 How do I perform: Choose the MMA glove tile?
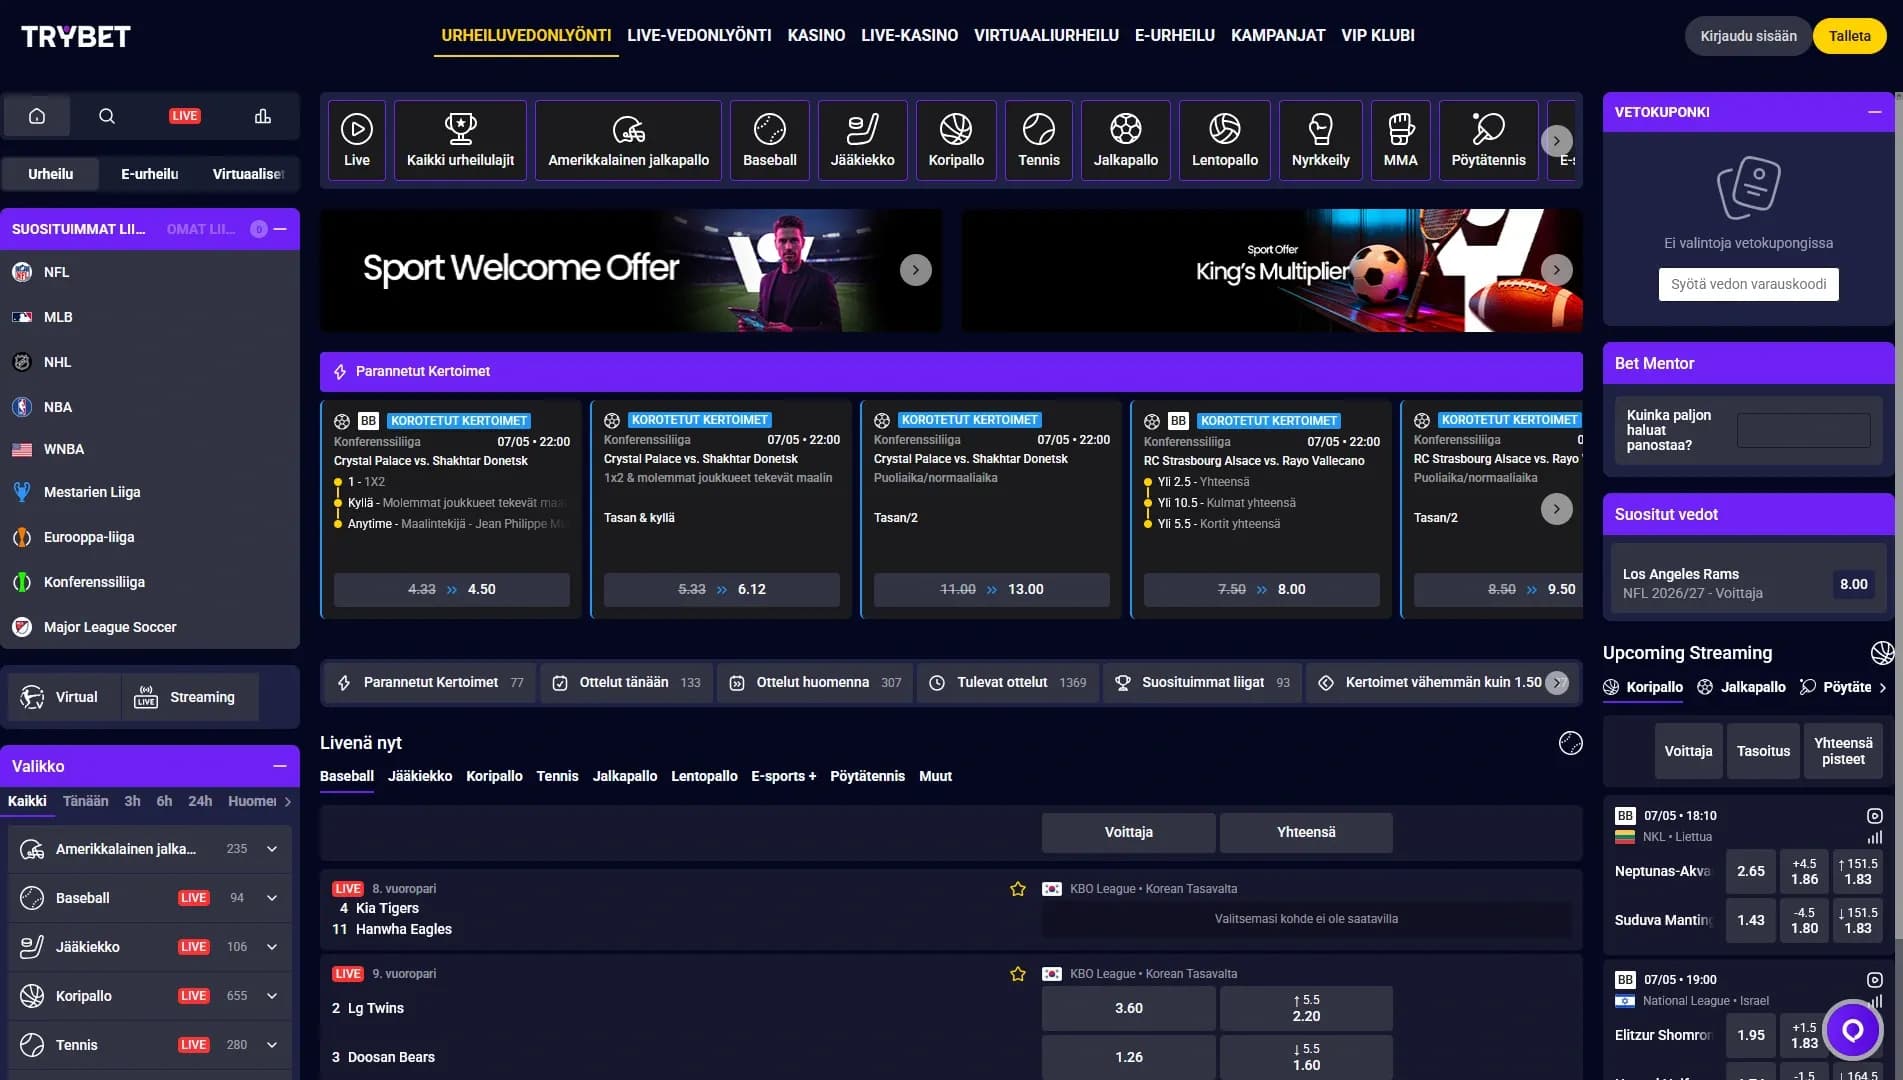1400,140
